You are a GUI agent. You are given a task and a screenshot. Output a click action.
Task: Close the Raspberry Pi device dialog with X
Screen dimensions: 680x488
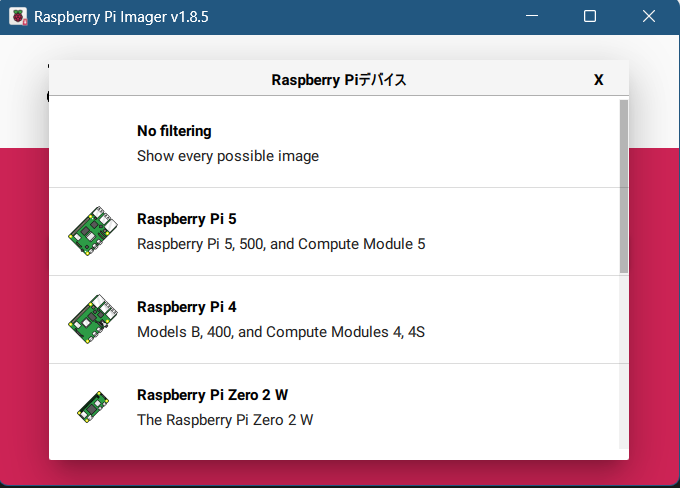coord(598,80)
